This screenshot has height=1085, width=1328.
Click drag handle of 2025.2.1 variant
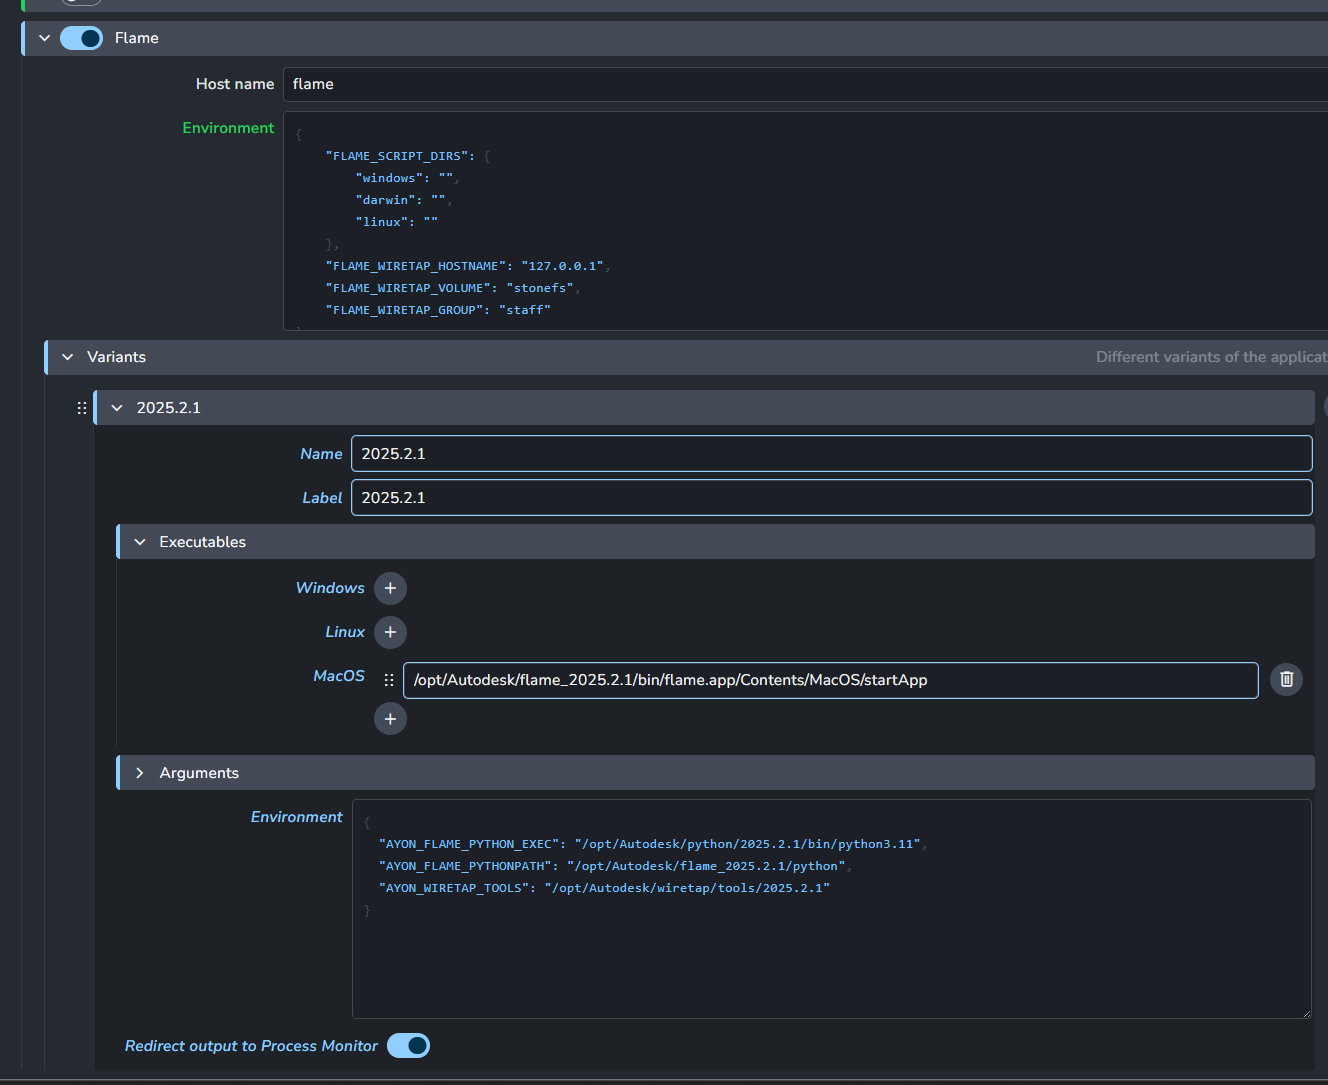82,408
